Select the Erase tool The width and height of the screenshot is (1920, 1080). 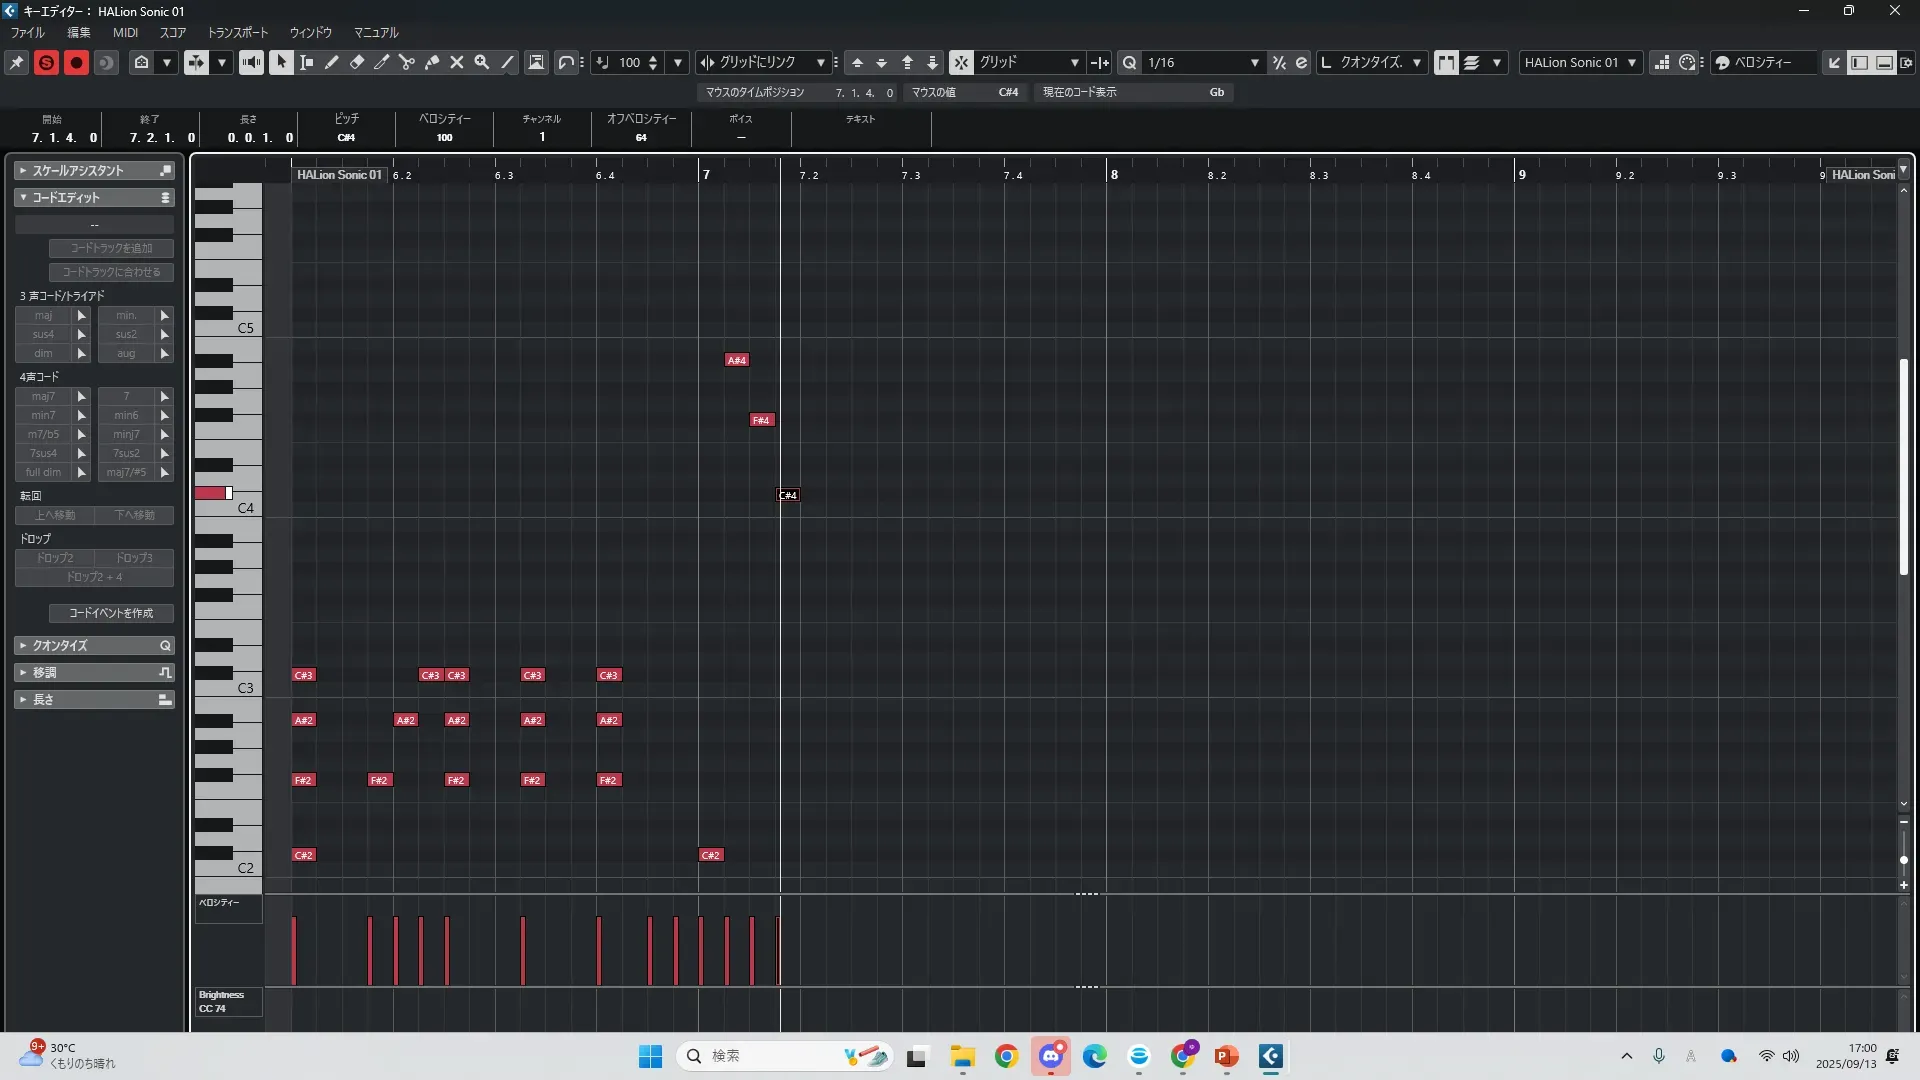(357, 62)
